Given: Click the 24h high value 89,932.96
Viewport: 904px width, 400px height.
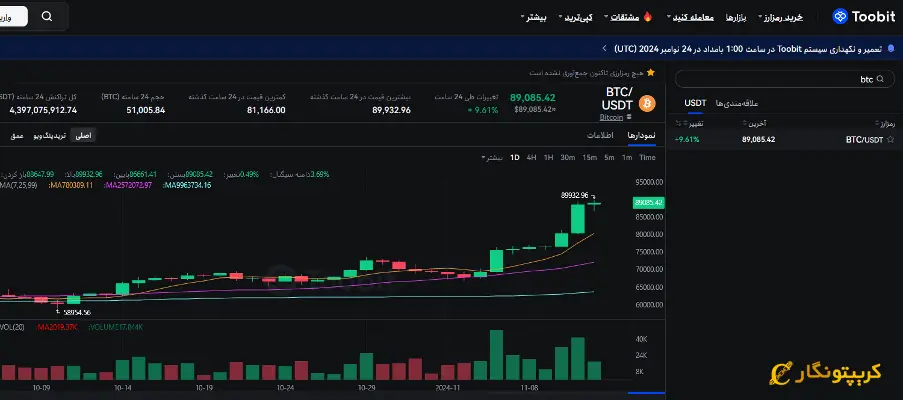Looking at the screenshot, I should click(x=391, y=110).
